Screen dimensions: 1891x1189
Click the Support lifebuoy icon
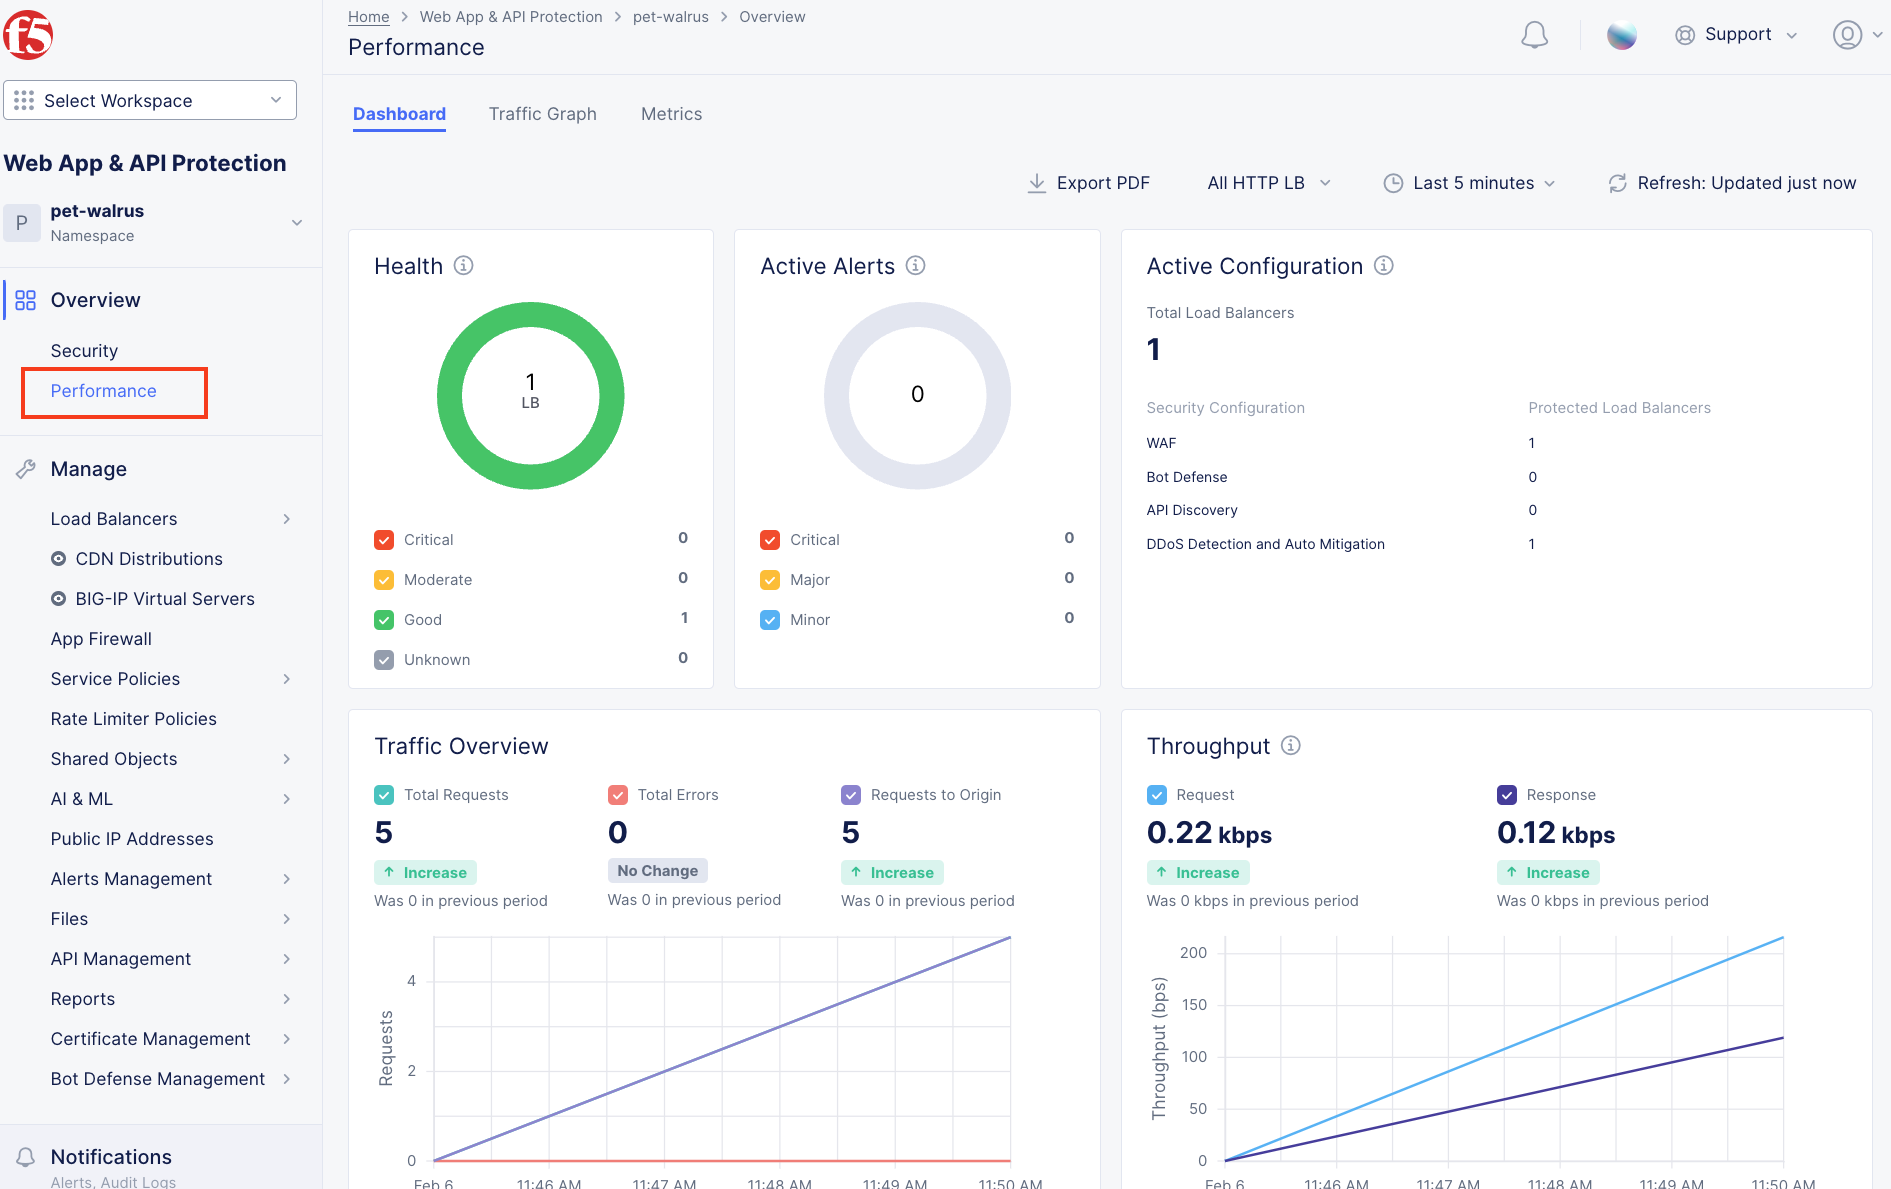coord(1685,35)
